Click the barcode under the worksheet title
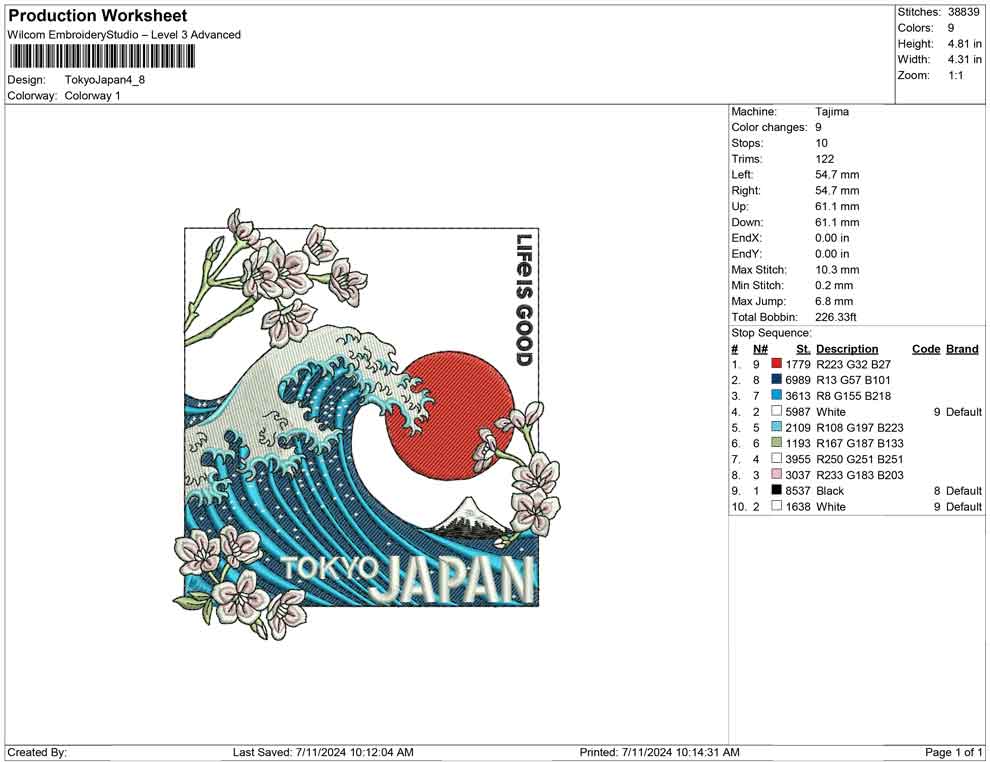 point(101,57)
